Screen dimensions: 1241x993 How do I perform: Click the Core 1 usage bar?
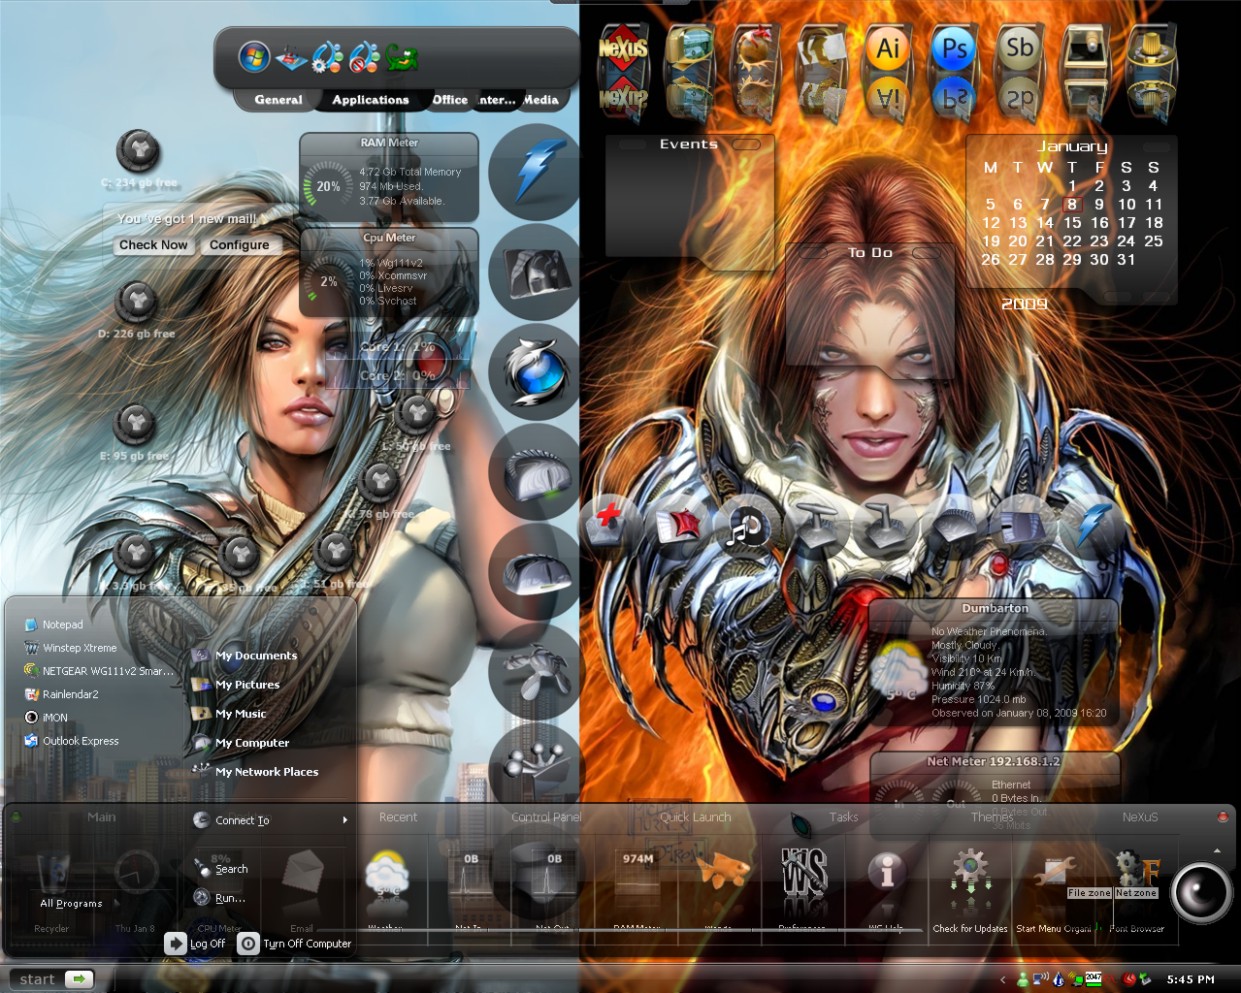(x=397, y=347)
